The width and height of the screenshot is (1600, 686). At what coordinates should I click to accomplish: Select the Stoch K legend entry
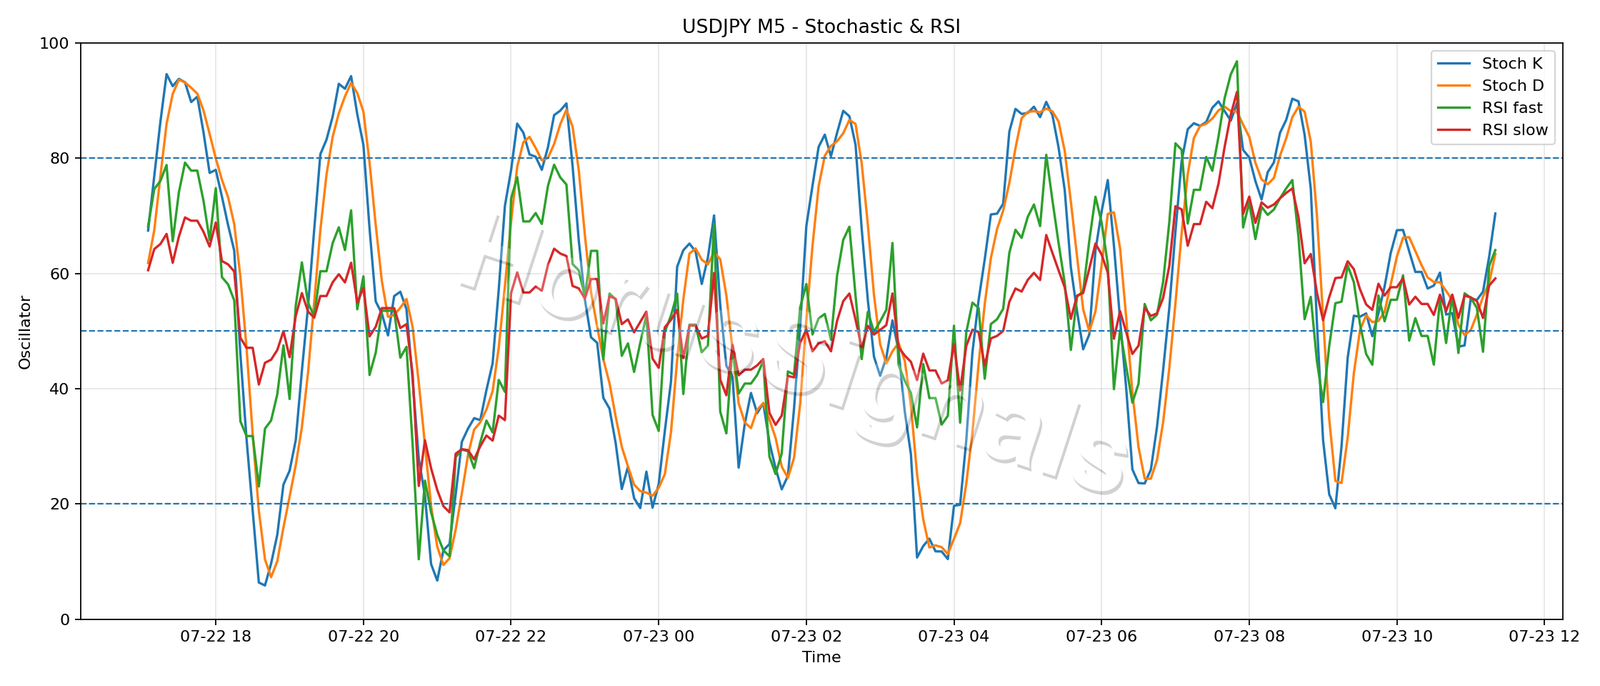1491,64
